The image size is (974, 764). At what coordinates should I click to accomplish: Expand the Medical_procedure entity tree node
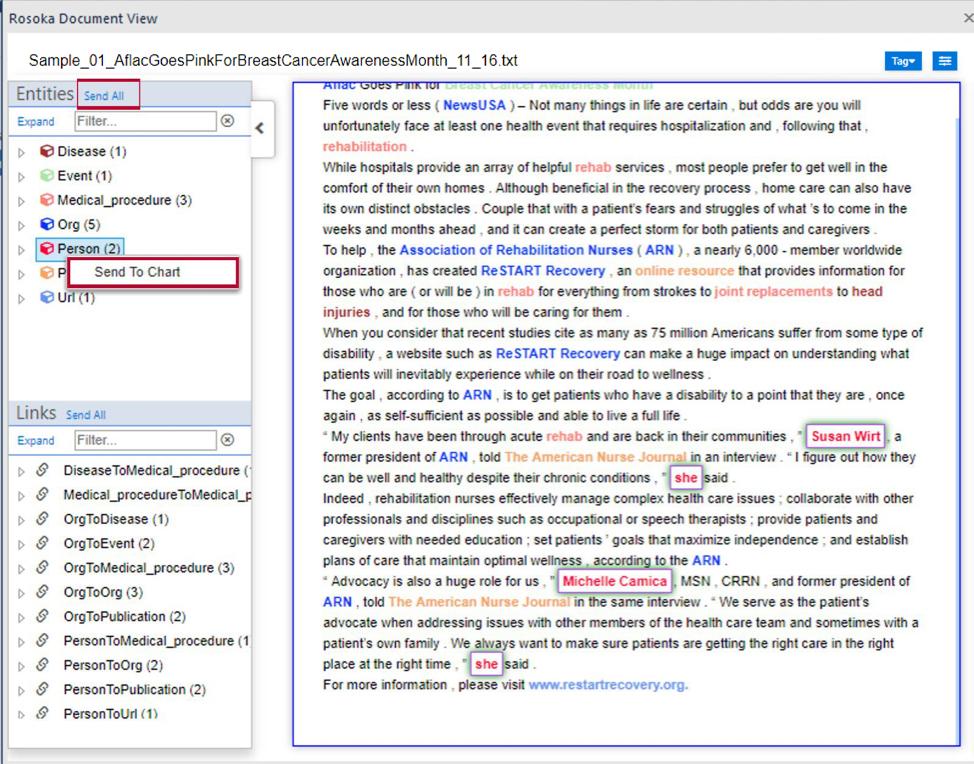pos(23,201)
